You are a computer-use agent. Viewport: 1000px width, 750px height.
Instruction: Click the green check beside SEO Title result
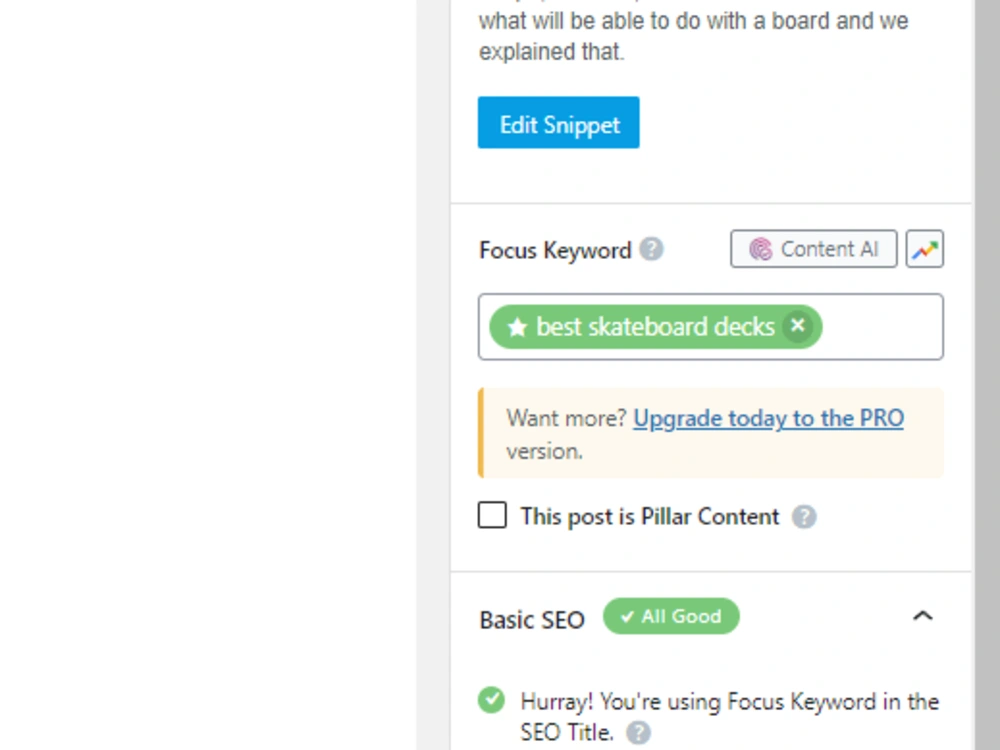[491, 700]
